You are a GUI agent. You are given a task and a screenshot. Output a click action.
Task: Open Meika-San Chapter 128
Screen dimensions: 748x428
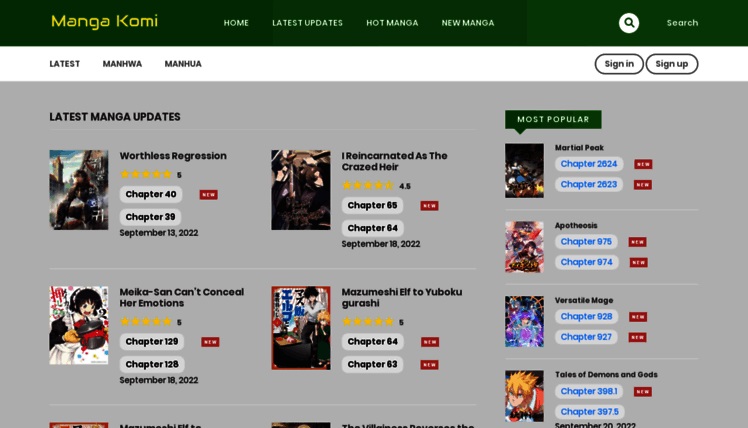tap(152, 365)
